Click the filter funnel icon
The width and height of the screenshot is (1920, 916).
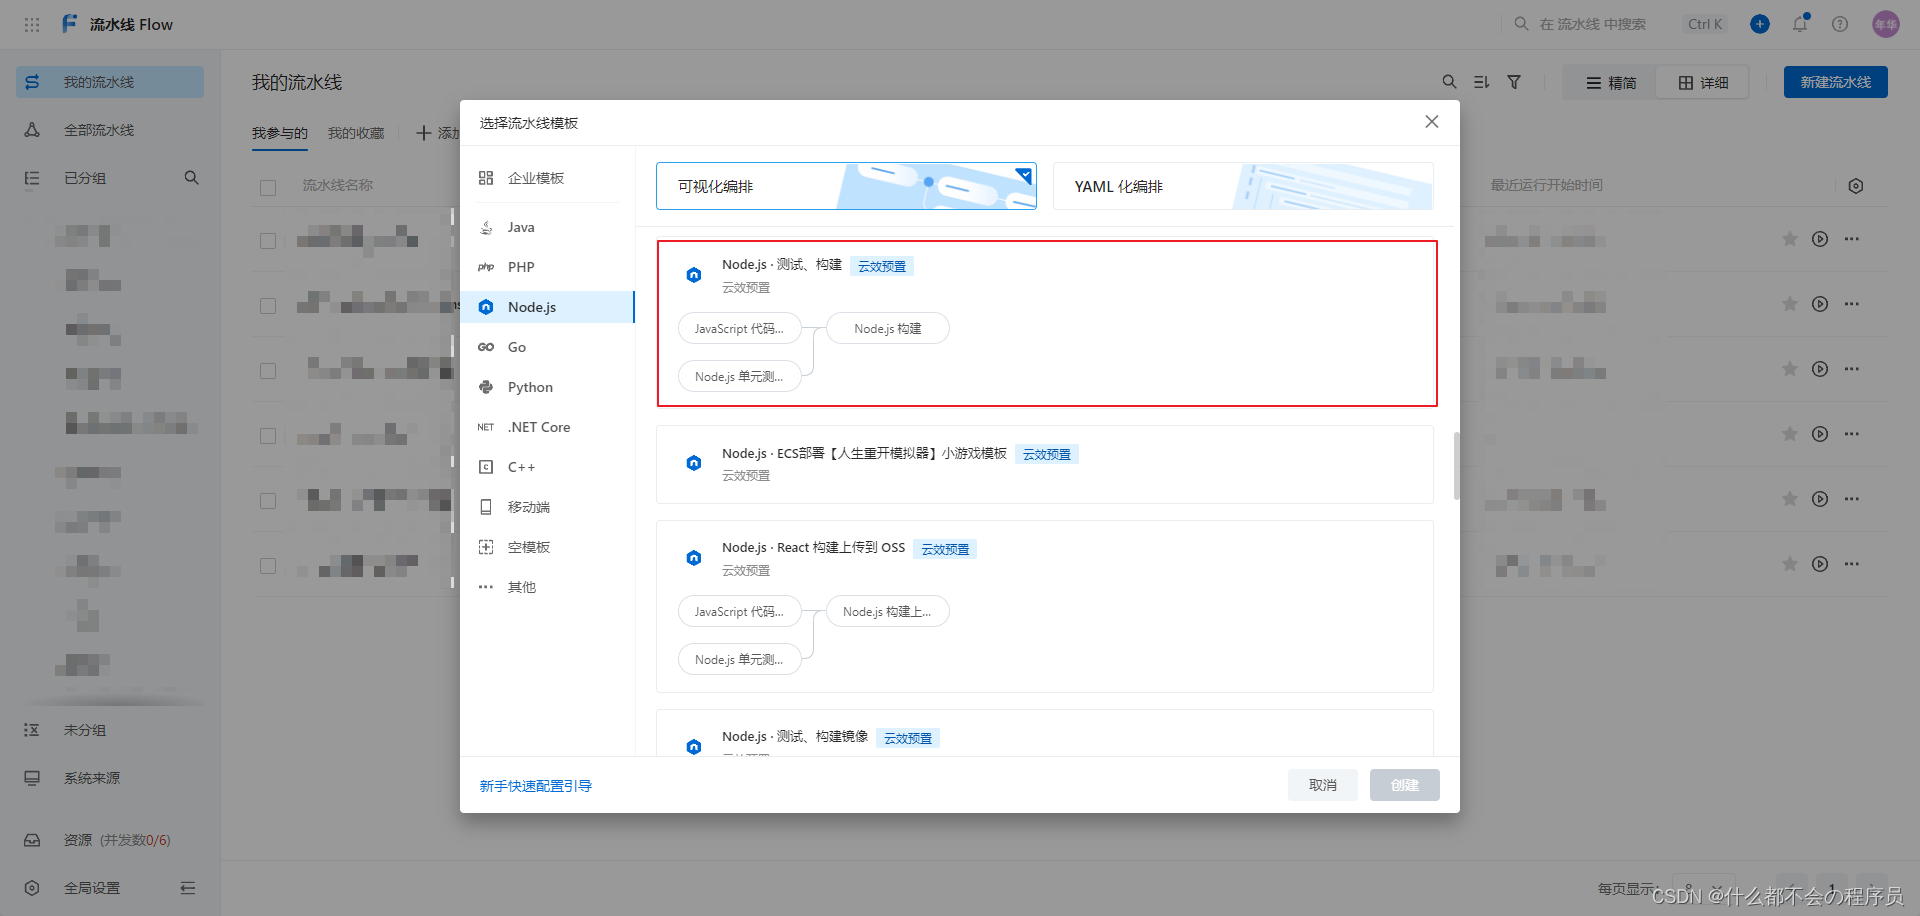(x=1514, y=82)
